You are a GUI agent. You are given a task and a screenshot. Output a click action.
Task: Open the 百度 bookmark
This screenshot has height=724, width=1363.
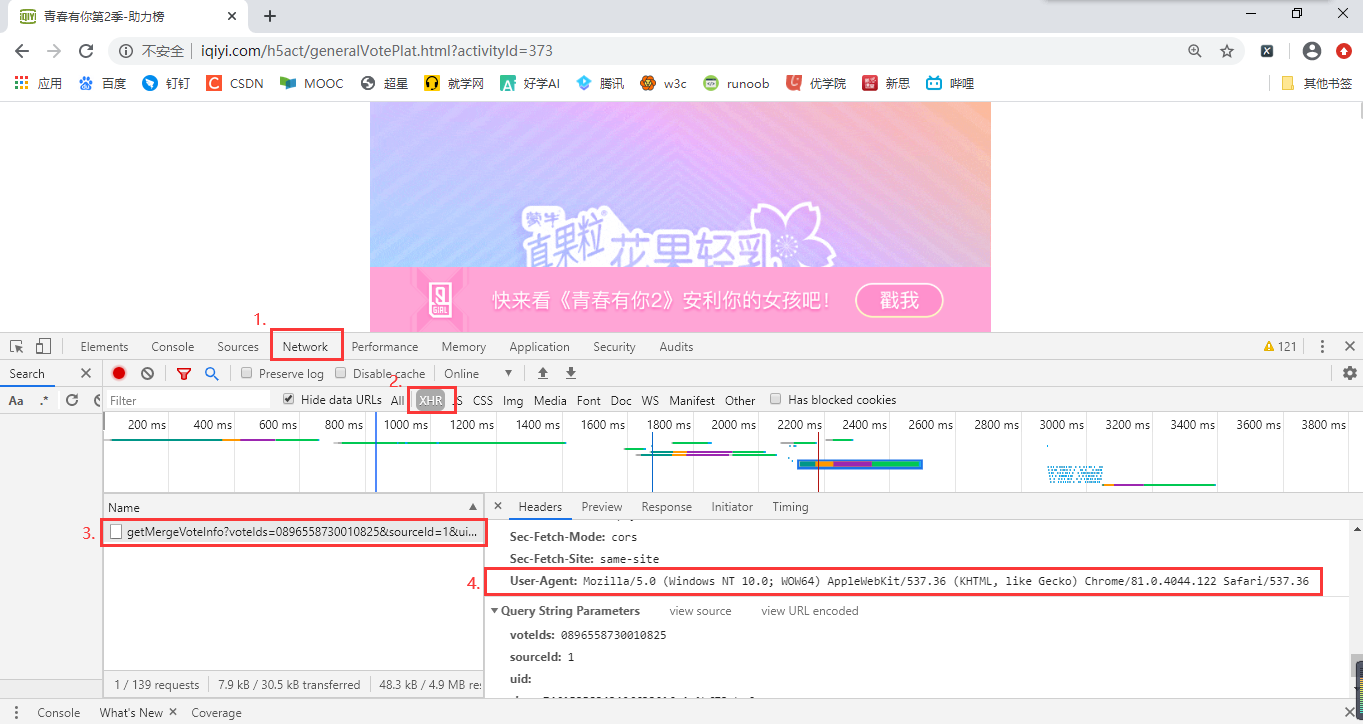(103, 83)
